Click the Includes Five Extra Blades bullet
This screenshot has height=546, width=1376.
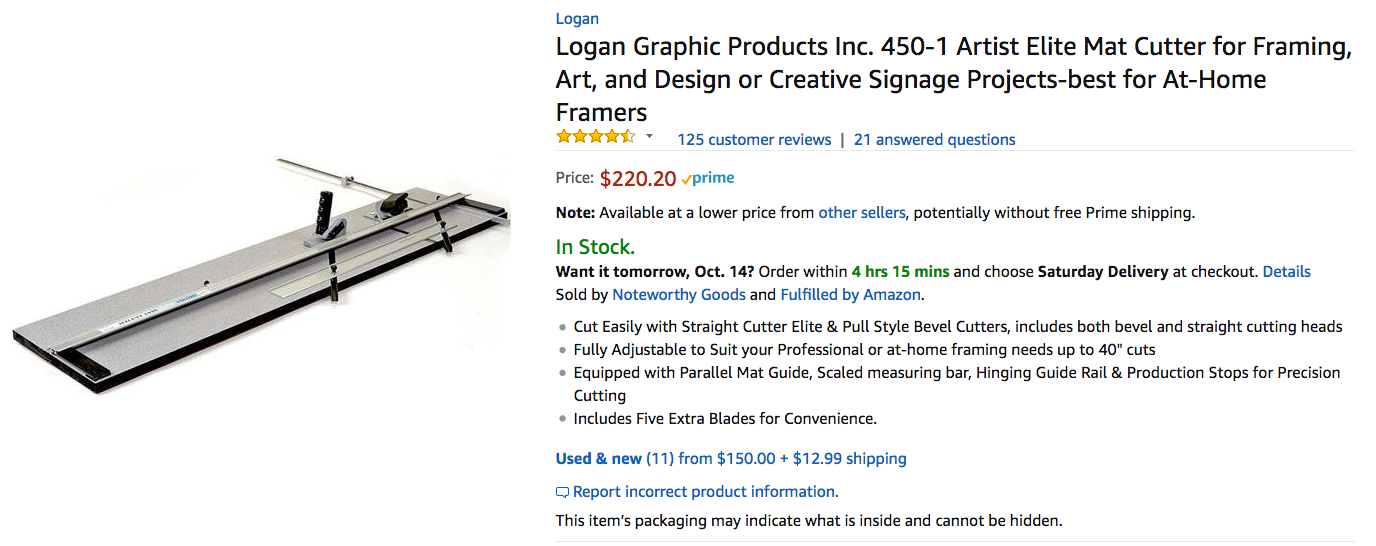pos(724,418)
